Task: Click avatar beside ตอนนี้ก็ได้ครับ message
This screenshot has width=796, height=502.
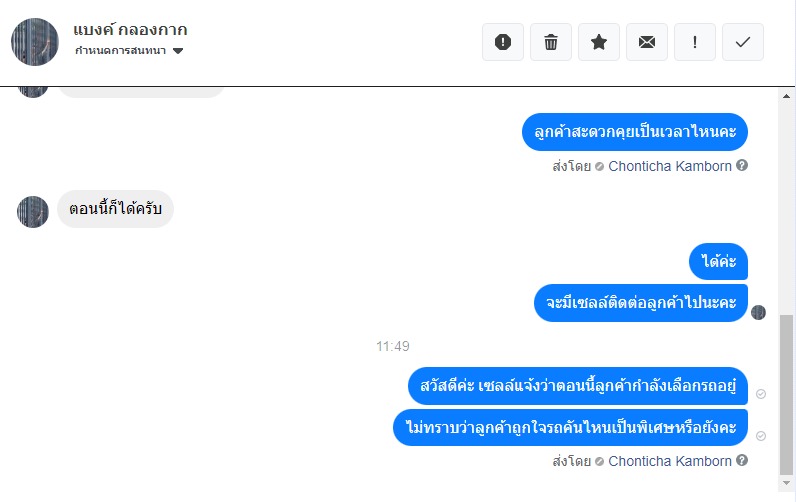Action: (x=33, y=211)
